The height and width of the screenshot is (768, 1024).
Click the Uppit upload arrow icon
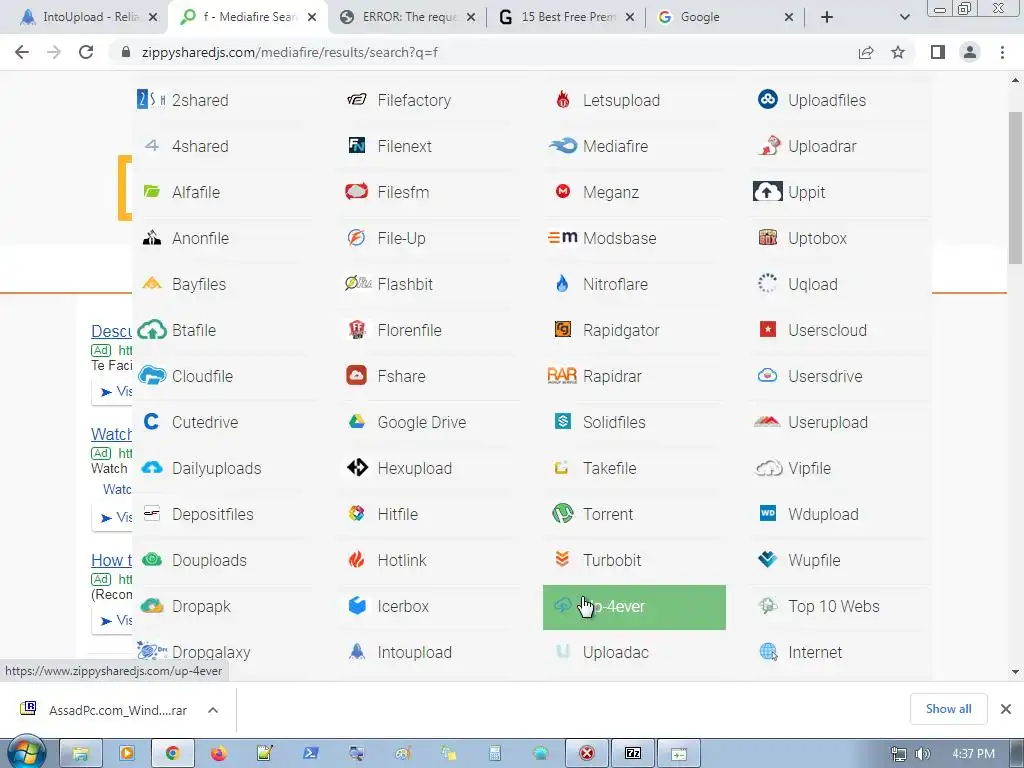coord(768,192)
